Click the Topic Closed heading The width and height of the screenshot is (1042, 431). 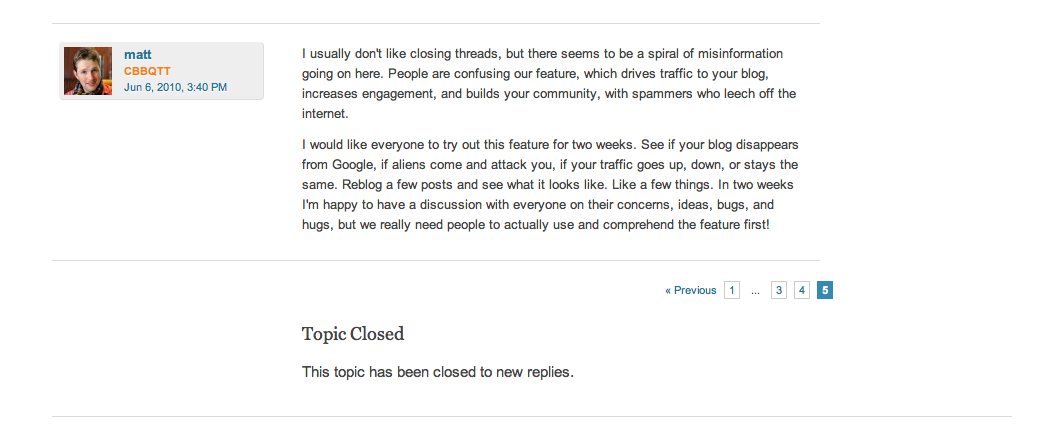tap(353, 334)
